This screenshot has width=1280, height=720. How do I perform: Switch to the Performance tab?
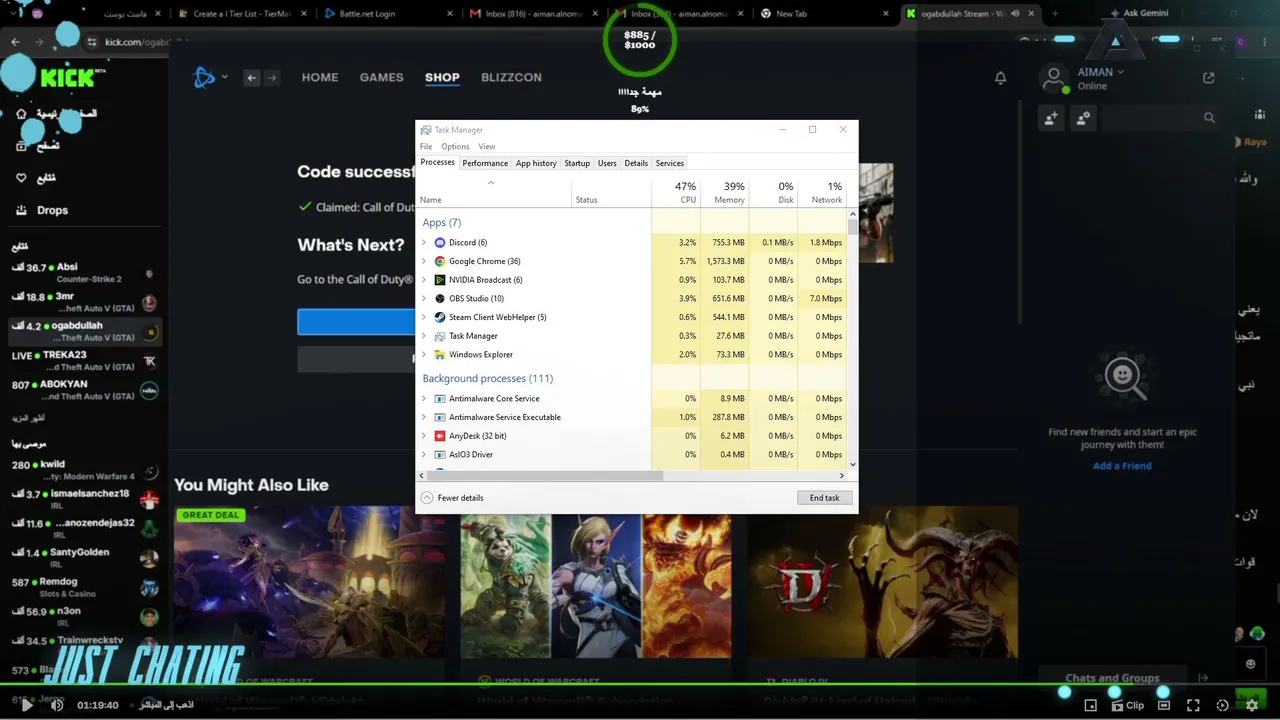point(485,163)
